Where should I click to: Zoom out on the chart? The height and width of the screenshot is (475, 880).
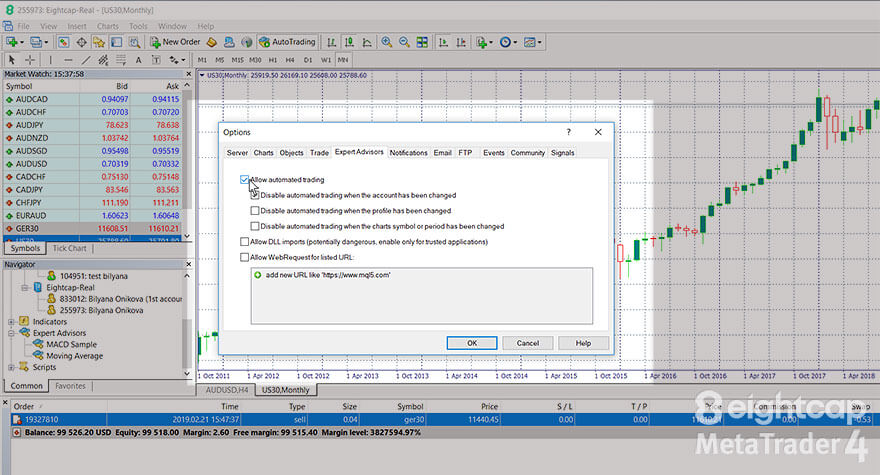click(x=404, y=42)
